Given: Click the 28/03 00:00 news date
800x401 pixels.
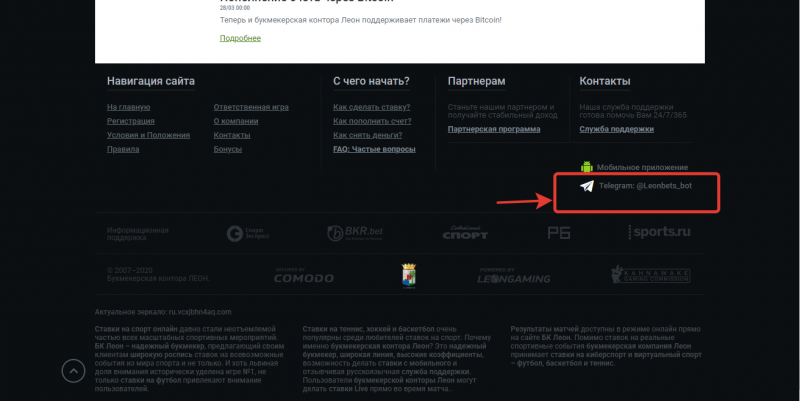Looking at the screenshot, I should (x=235, y=8).
